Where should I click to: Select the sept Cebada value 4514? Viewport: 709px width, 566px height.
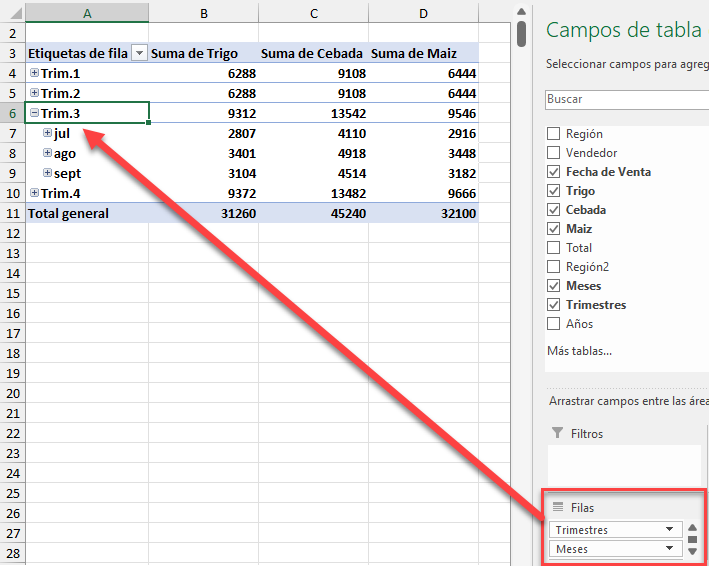click(314, 173)
